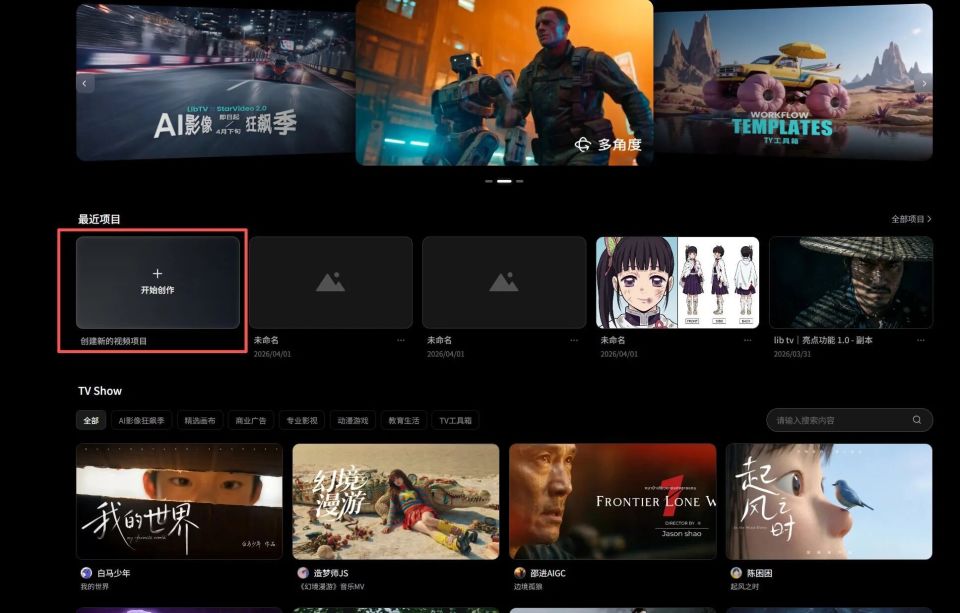Select the 教育生活 filter tab
The height and width of the screenshot is (613, 960).
point(403,421)
